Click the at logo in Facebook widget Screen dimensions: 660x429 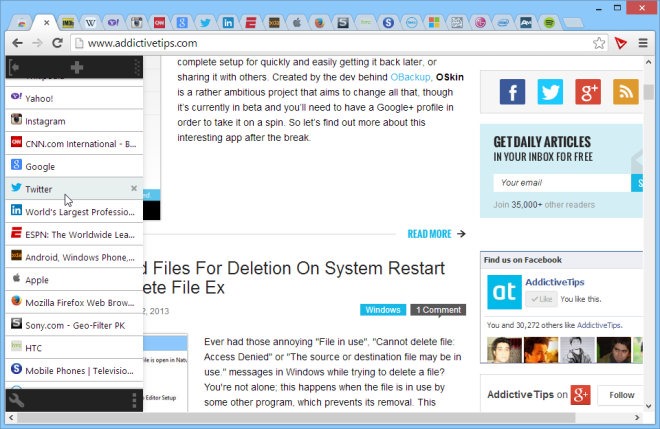504,292
